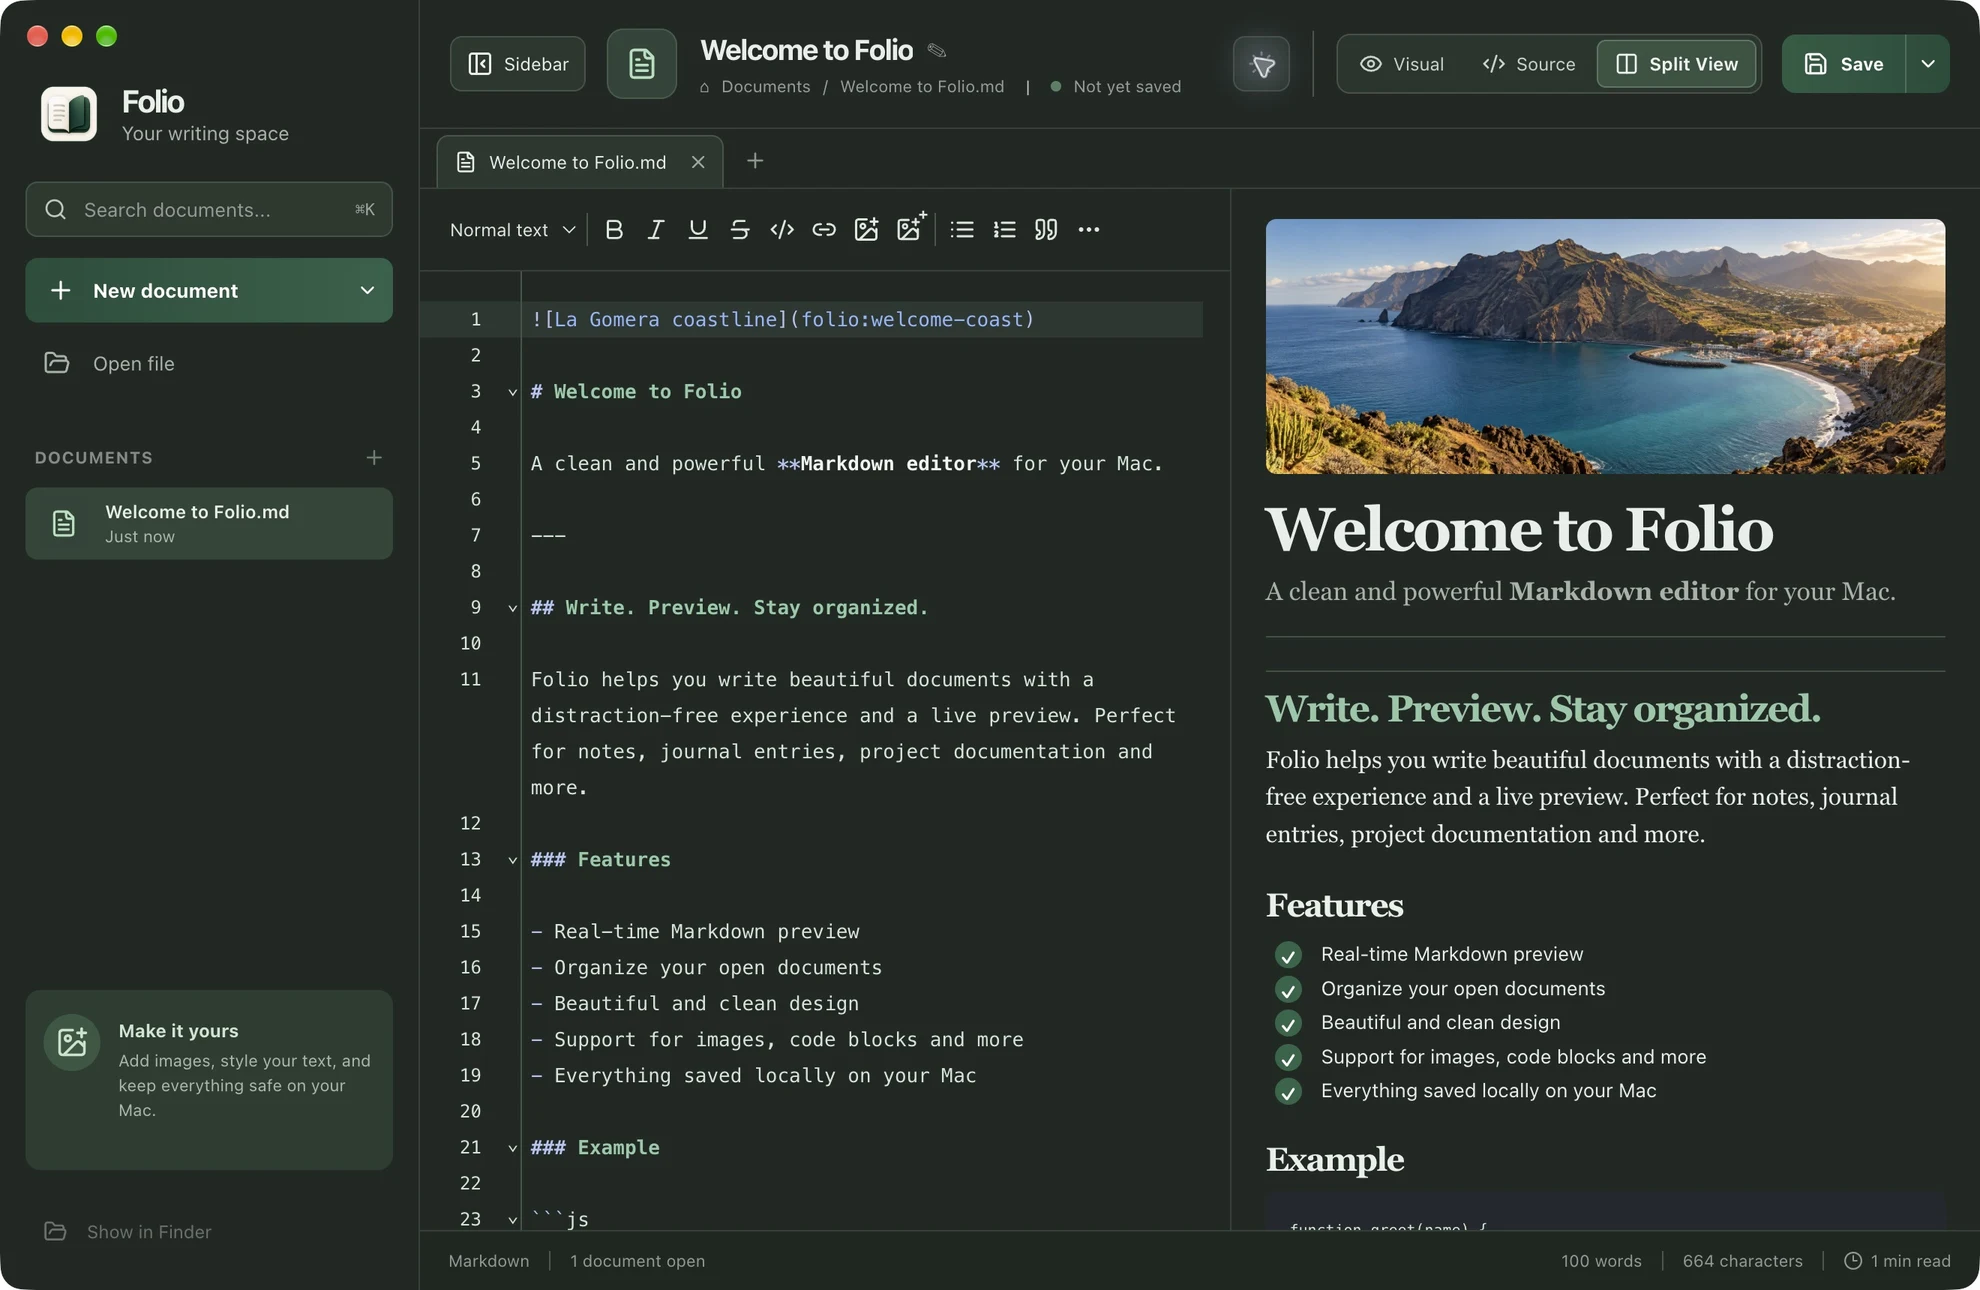Switch to Source mode

pyautogui.click(x=1529, y=64)
